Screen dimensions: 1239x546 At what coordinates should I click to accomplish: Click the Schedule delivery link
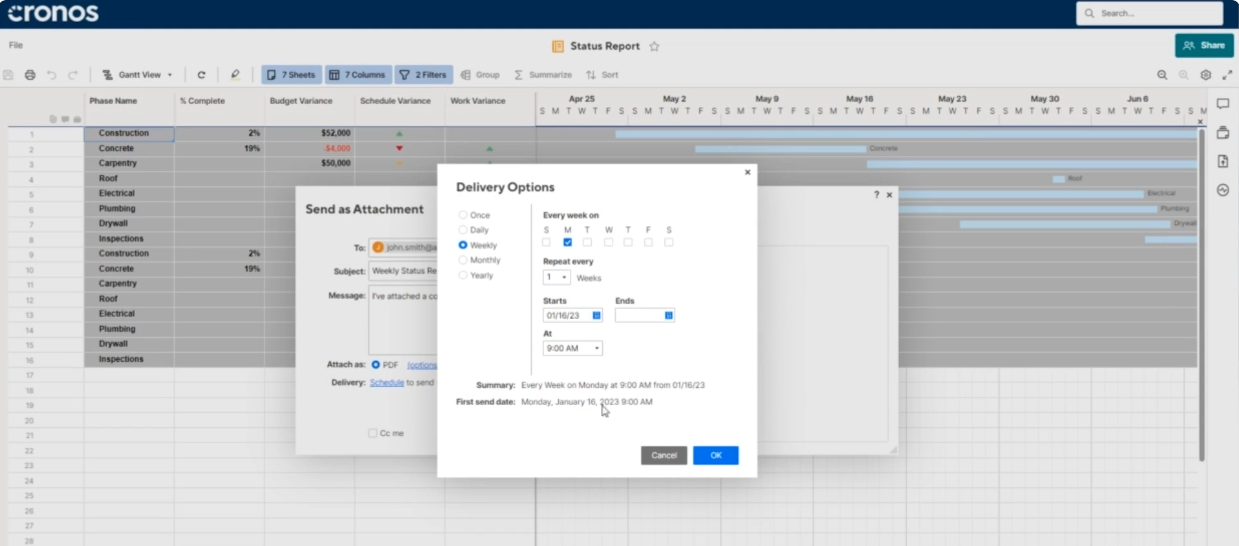pyautogui.click(x=387, y=382)
